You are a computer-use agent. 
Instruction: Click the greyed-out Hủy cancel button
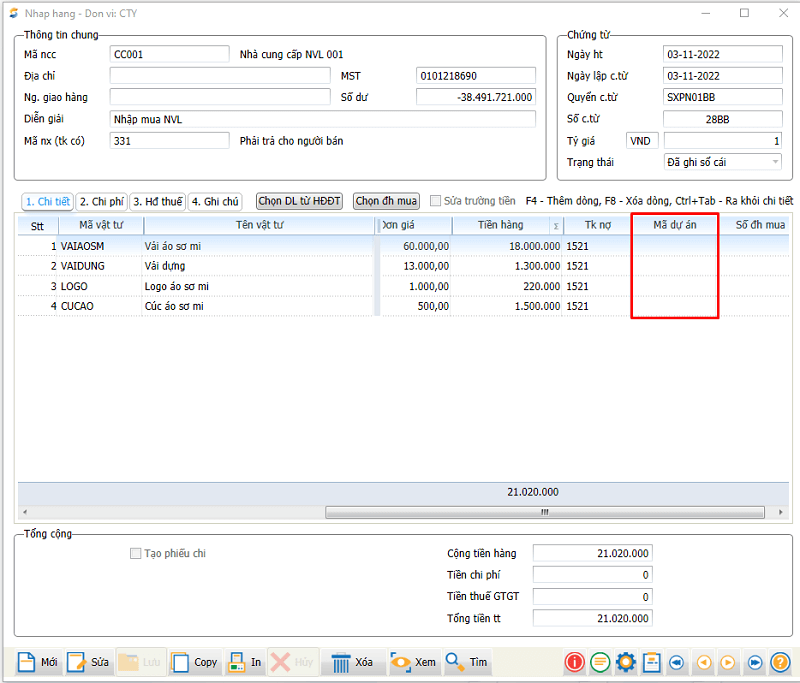click(x=293, y=662)
